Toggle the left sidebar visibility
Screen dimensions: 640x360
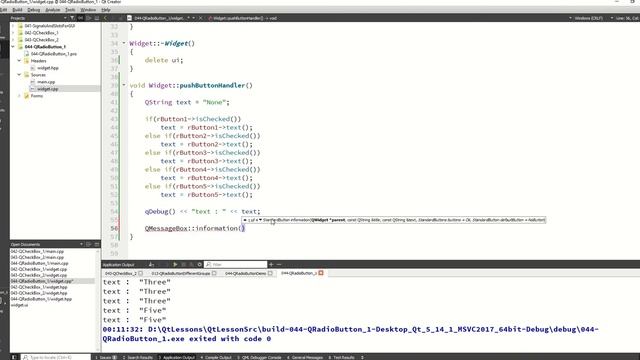pyautogui.click(x=13, y=357)
